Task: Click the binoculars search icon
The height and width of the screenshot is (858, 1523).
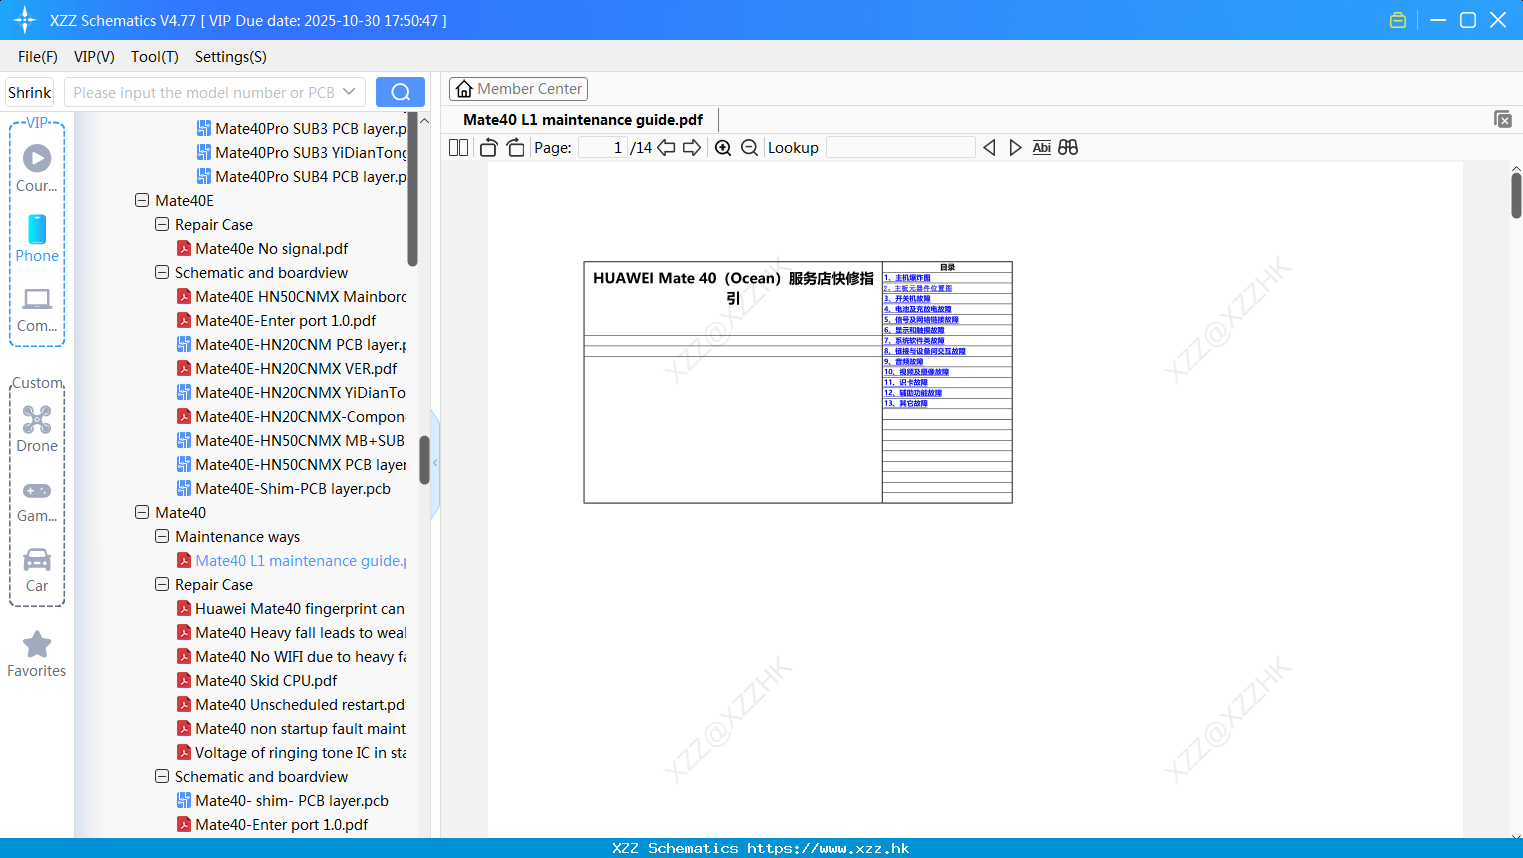Action: point(1068,148)
